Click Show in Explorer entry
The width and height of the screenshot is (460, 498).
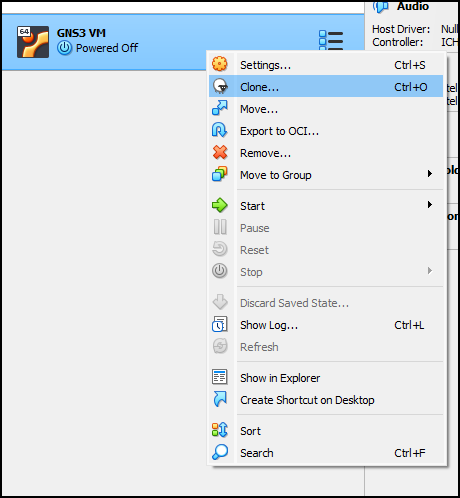(326, 378)
